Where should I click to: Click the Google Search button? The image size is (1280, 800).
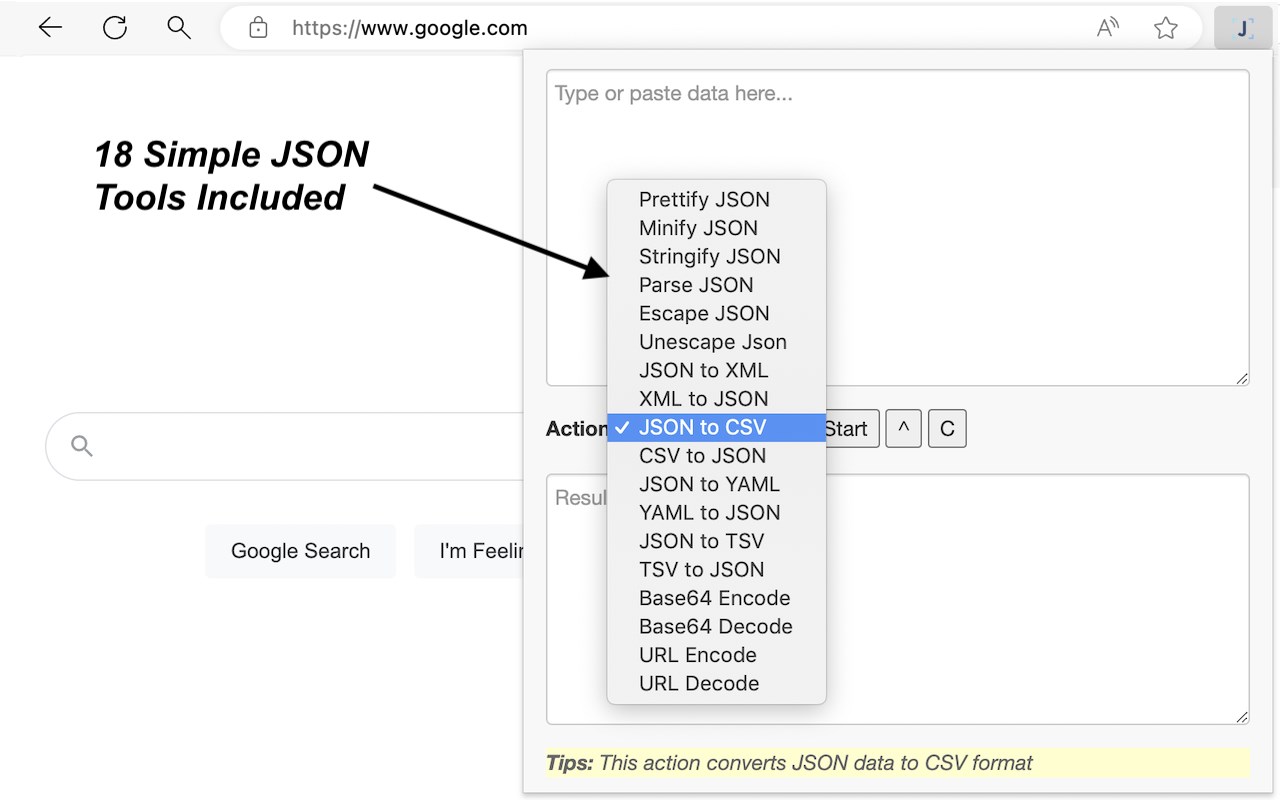tap(300, 551)
